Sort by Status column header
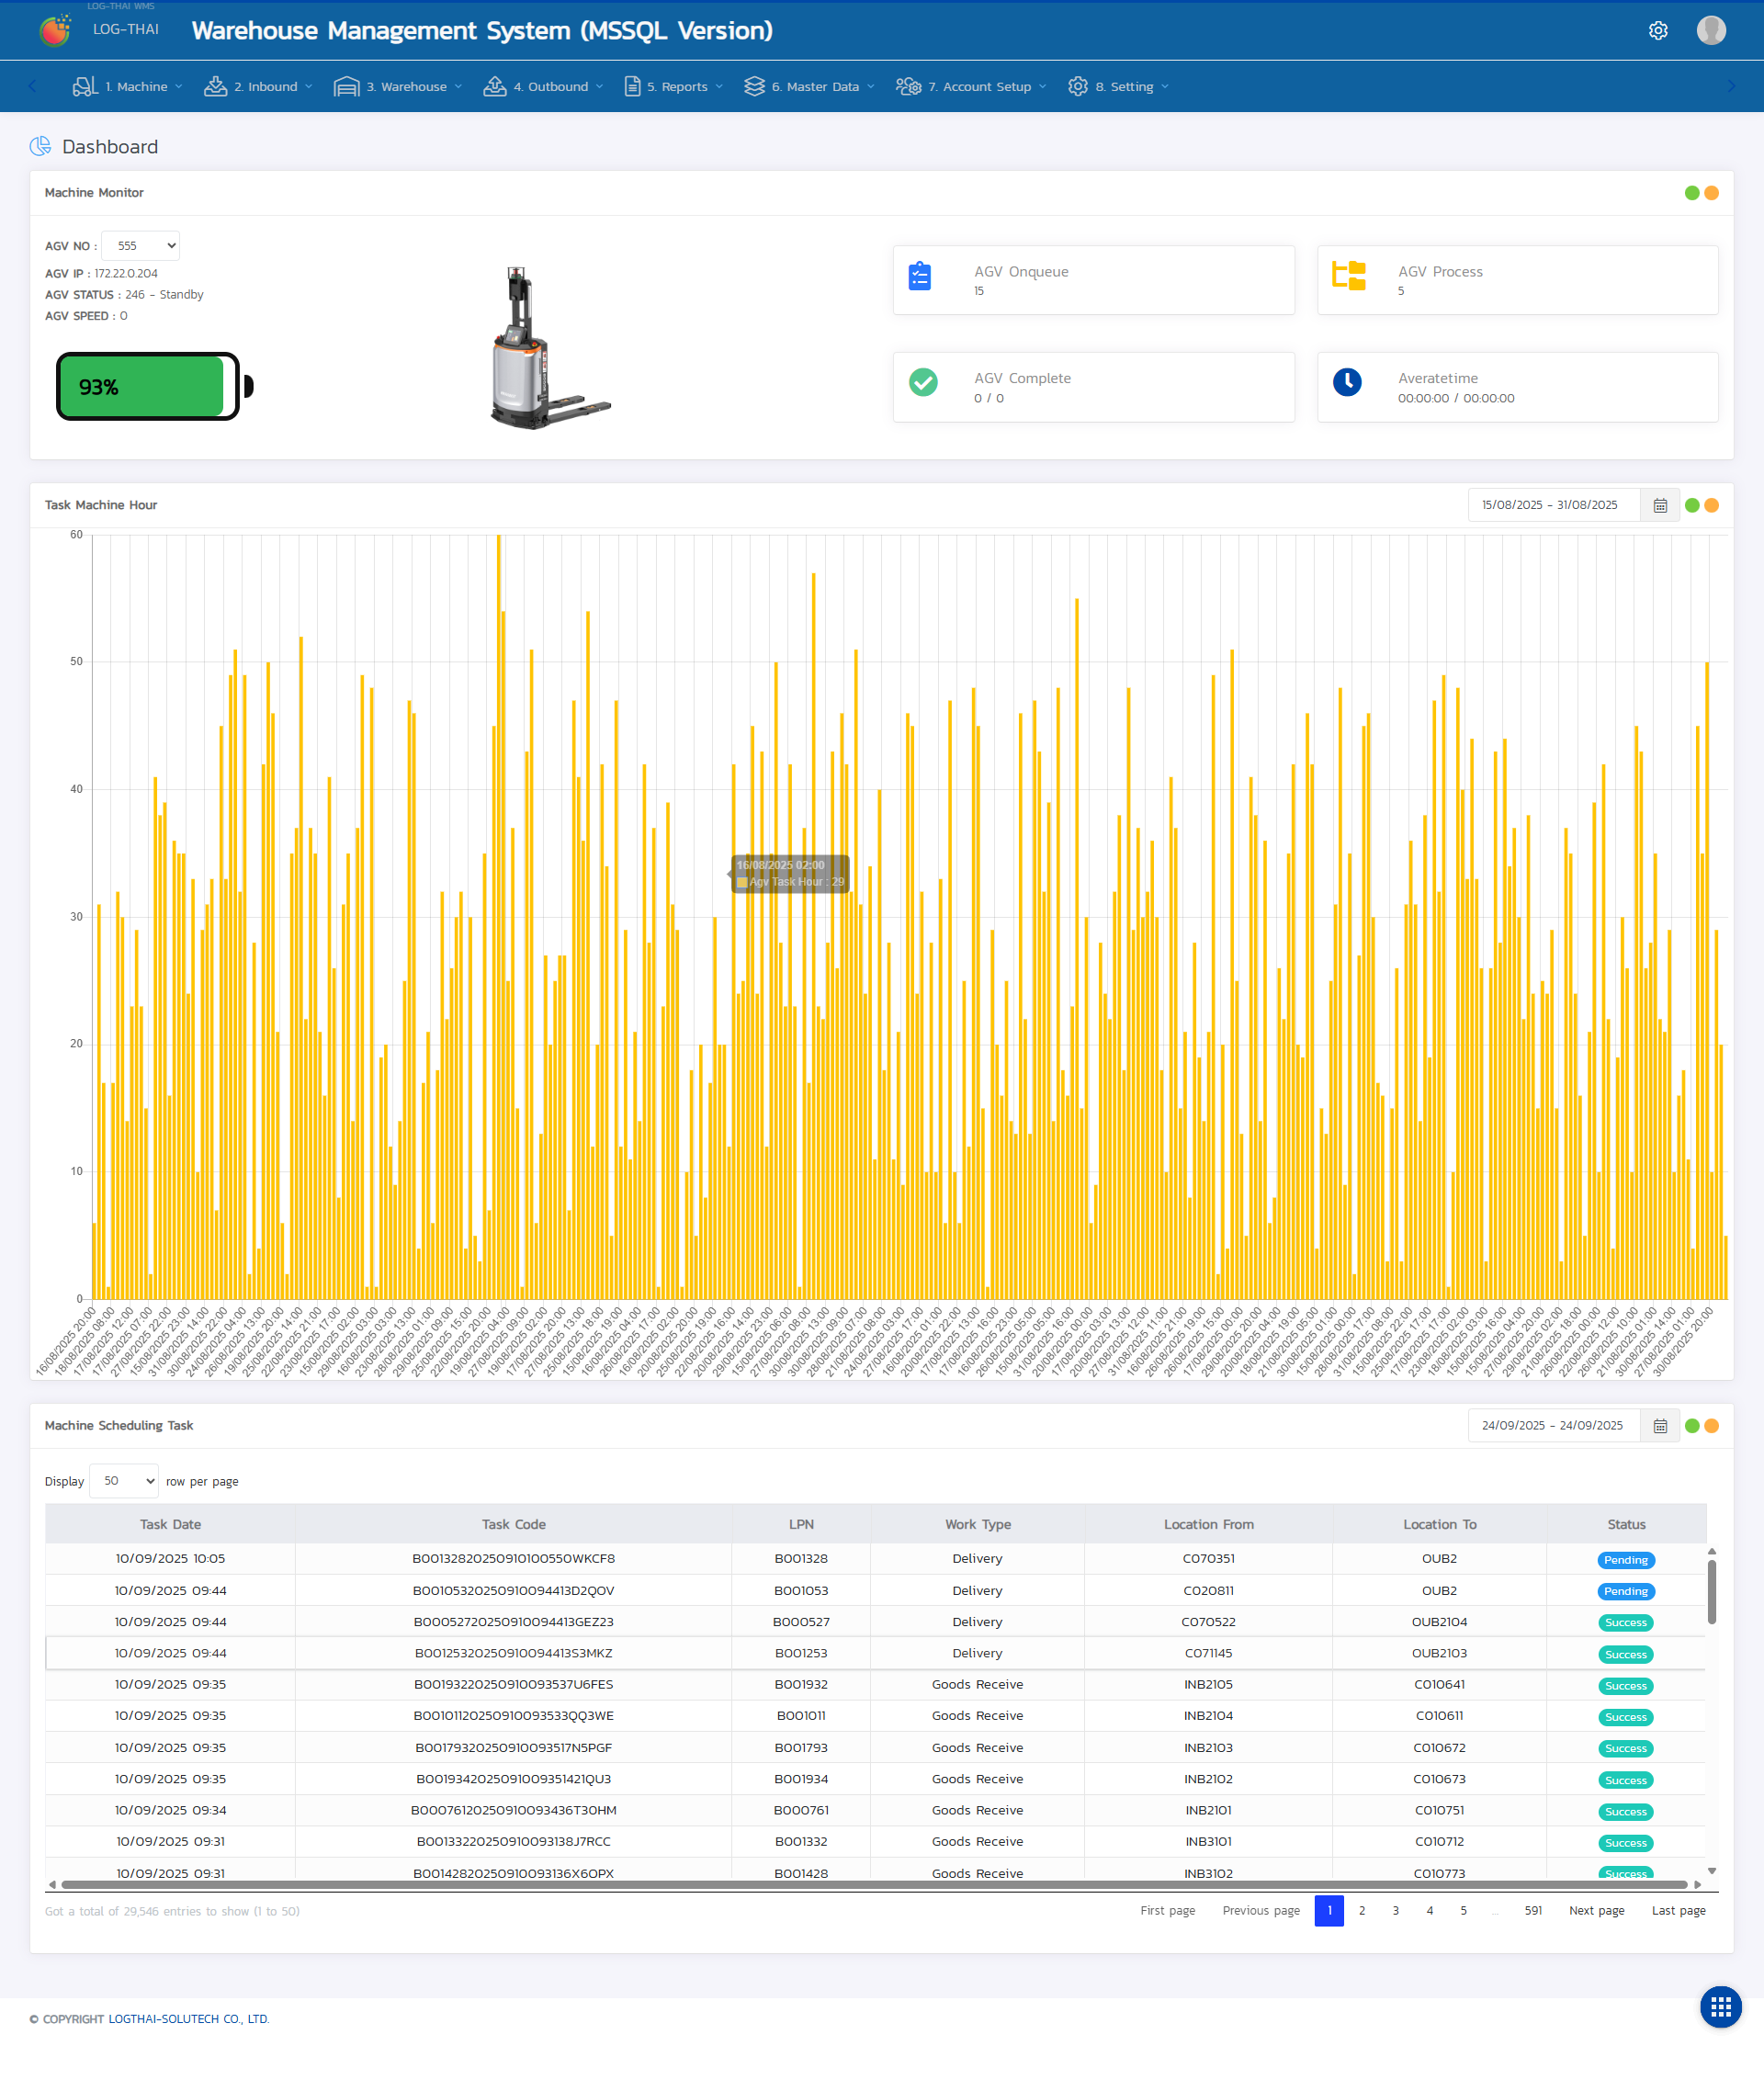Screen dimensions: 1764x2091 coord(1625,1524)
